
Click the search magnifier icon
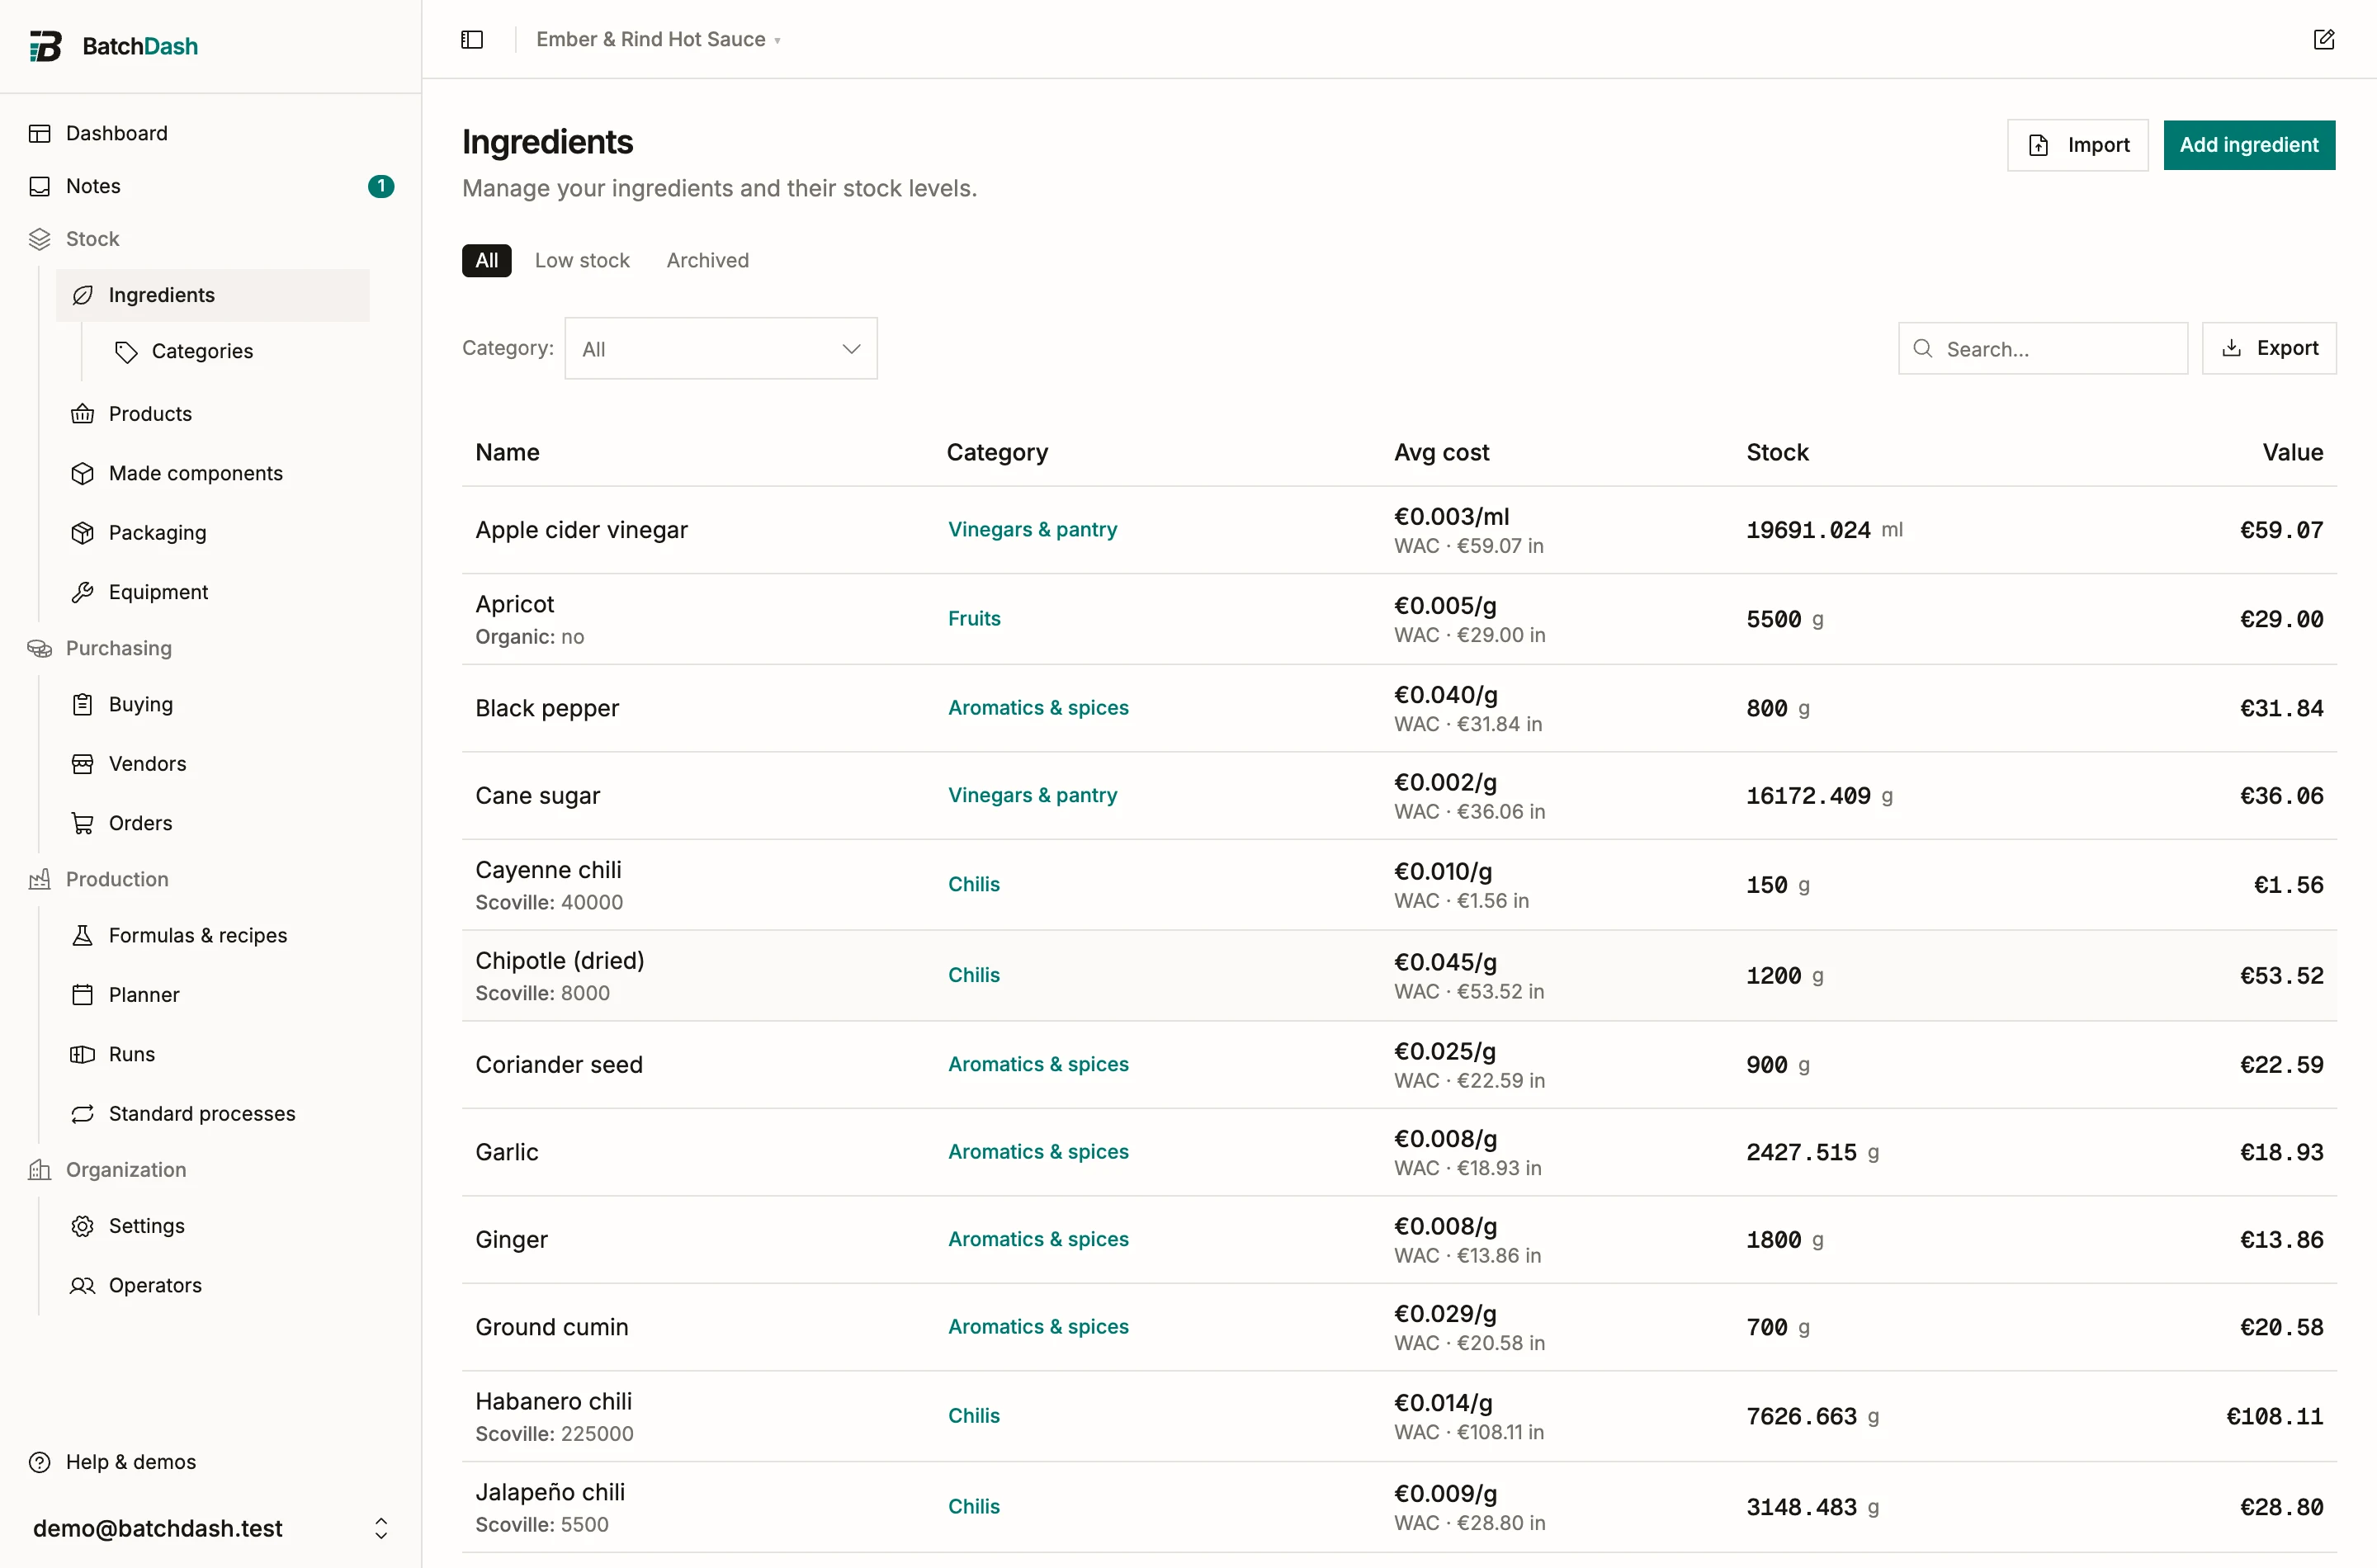click(1922, 348)
